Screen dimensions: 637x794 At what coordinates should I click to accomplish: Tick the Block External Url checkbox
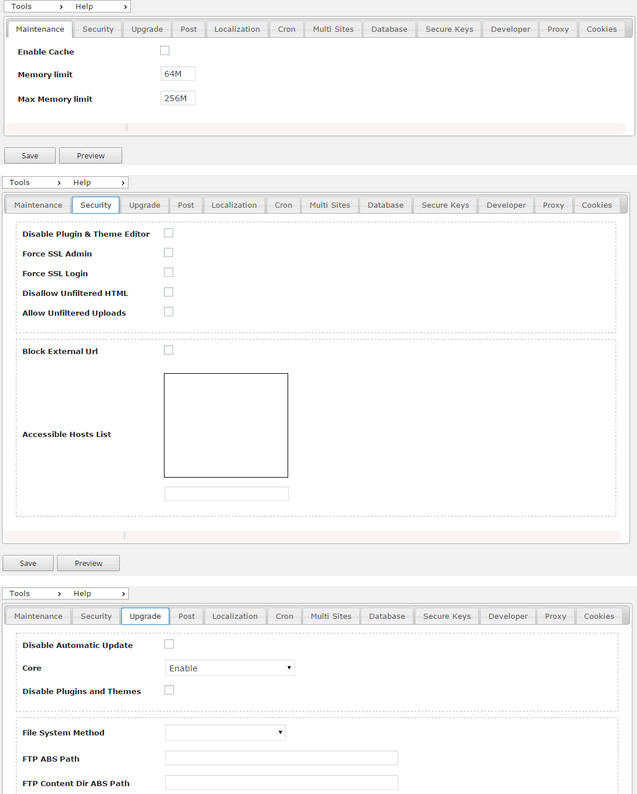pos(169,350)
